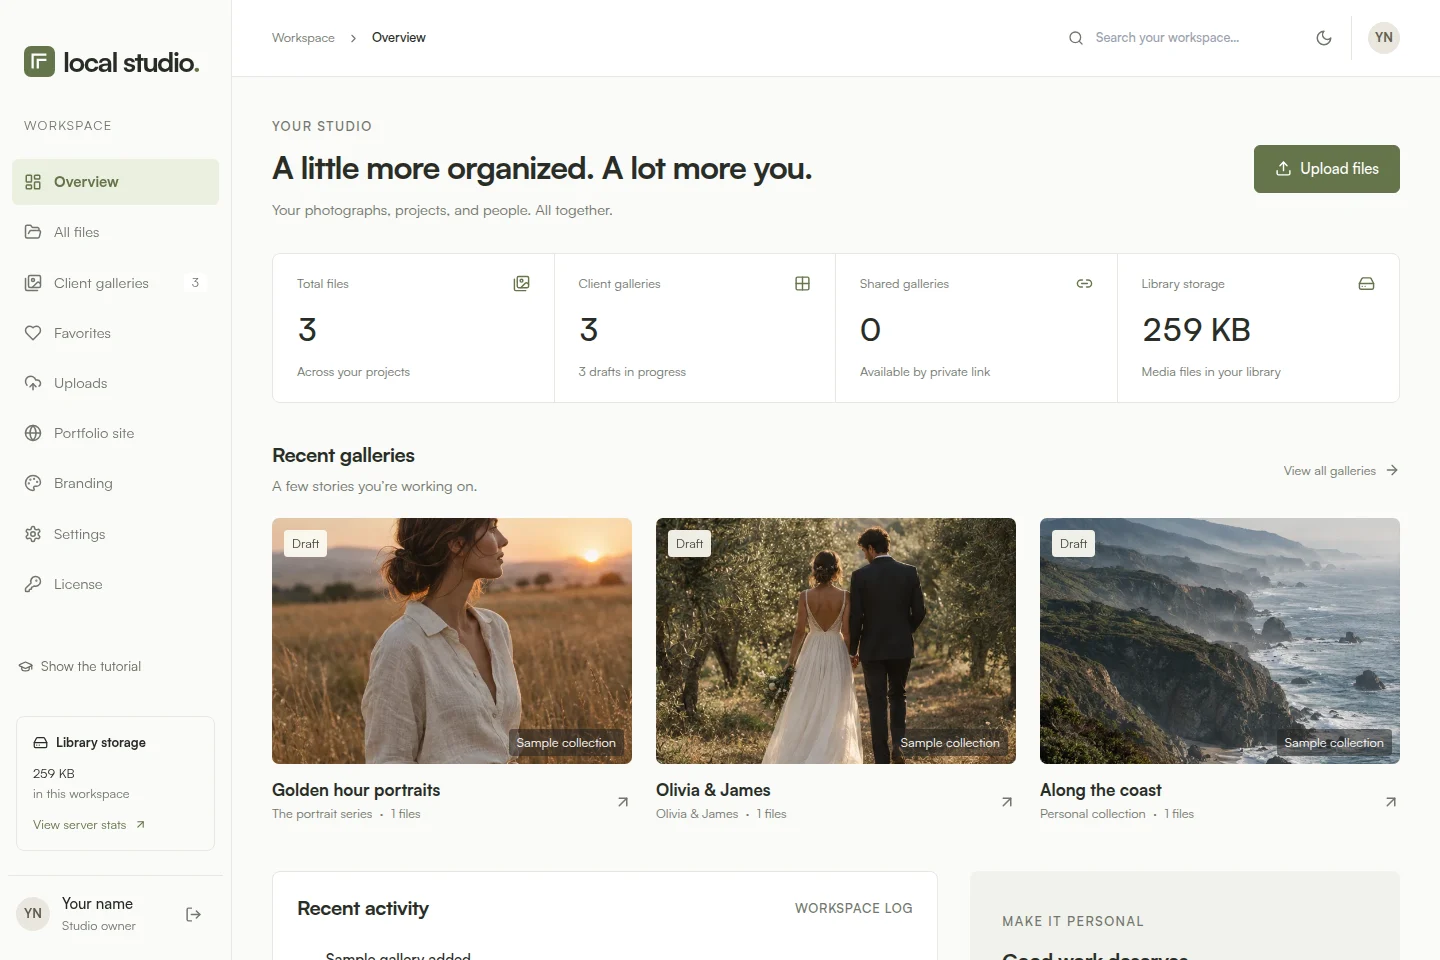Click the Olivia & James gallery title
This screenshot has height=960, width=1440.
pyautogui.click(x=713, y=790)
